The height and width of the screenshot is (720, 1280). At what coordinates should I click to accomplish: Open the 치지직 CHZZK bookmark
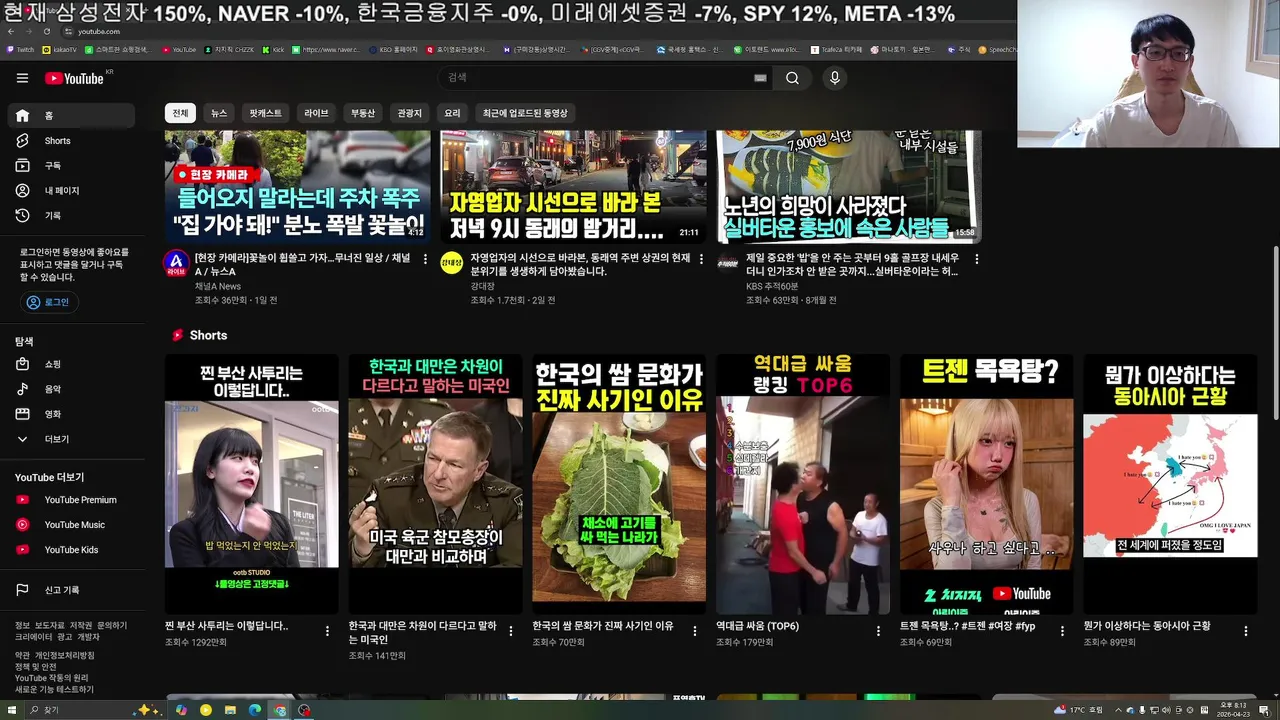point(229,49)
